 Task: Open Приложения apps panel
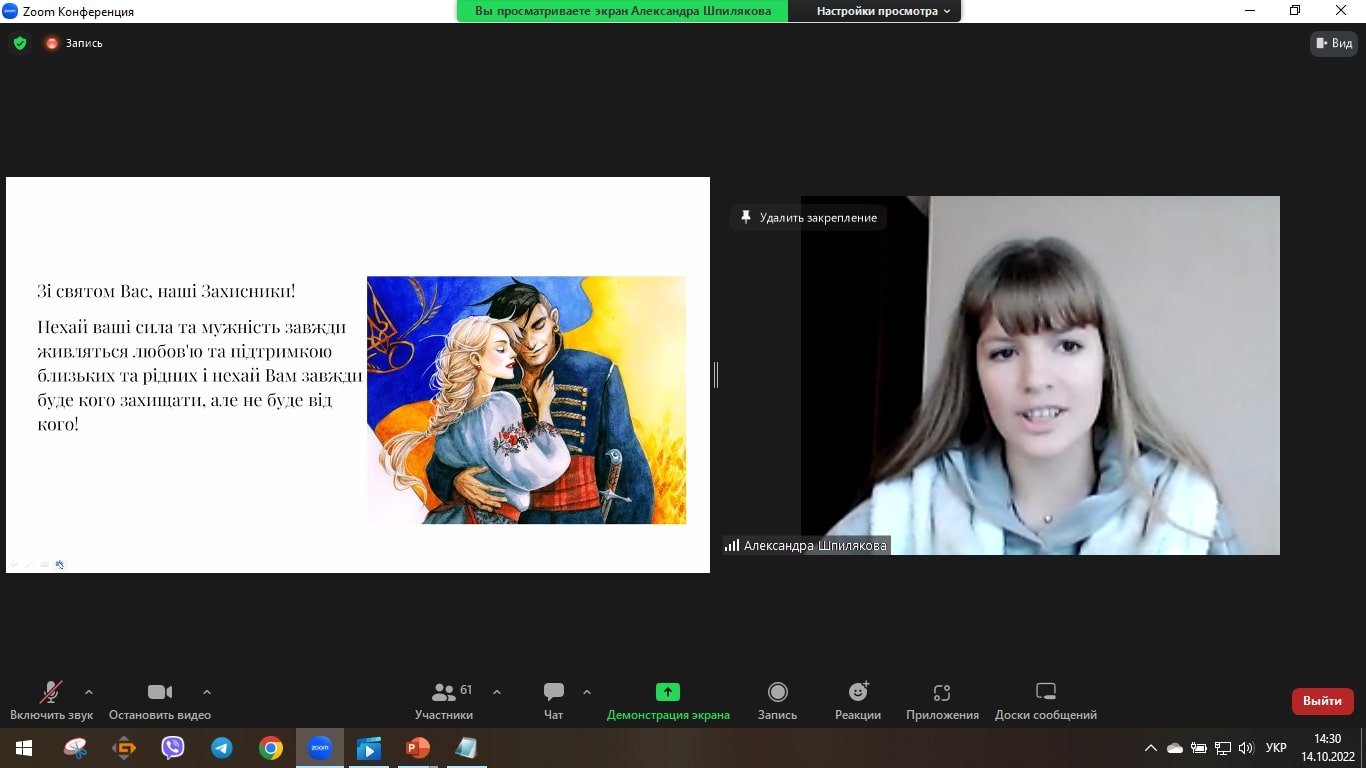click(x=941, y=700)
